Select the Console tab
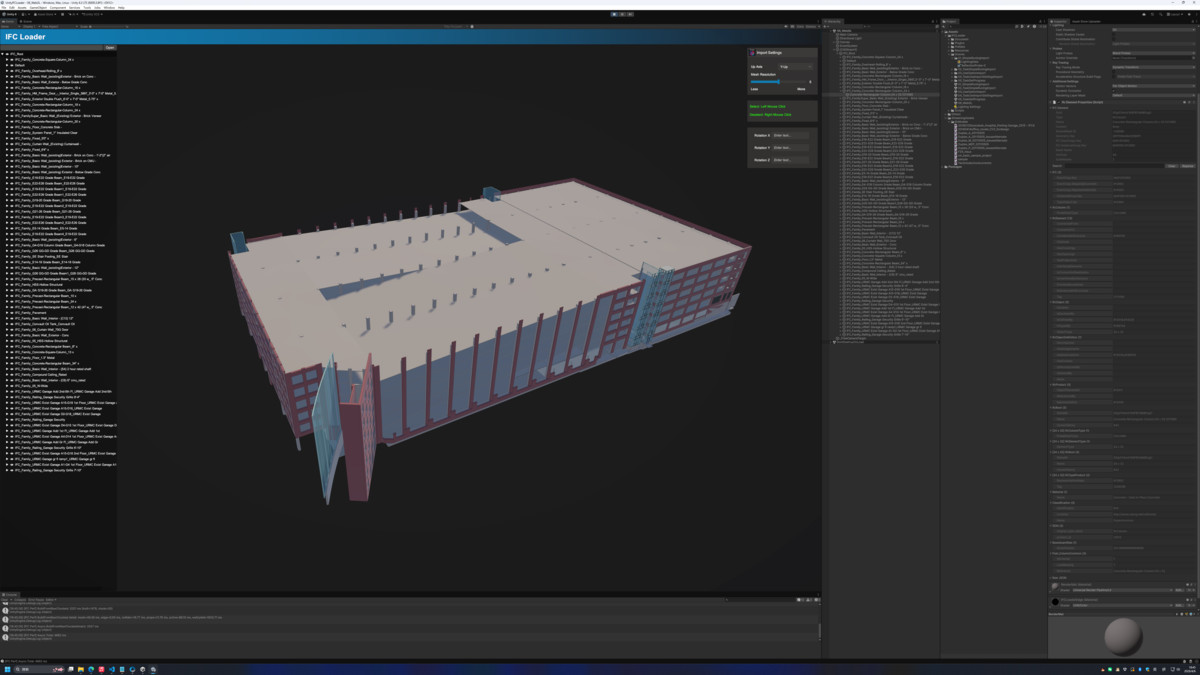1200x675 pixels. pyautogui.click(x=11, y=594)
